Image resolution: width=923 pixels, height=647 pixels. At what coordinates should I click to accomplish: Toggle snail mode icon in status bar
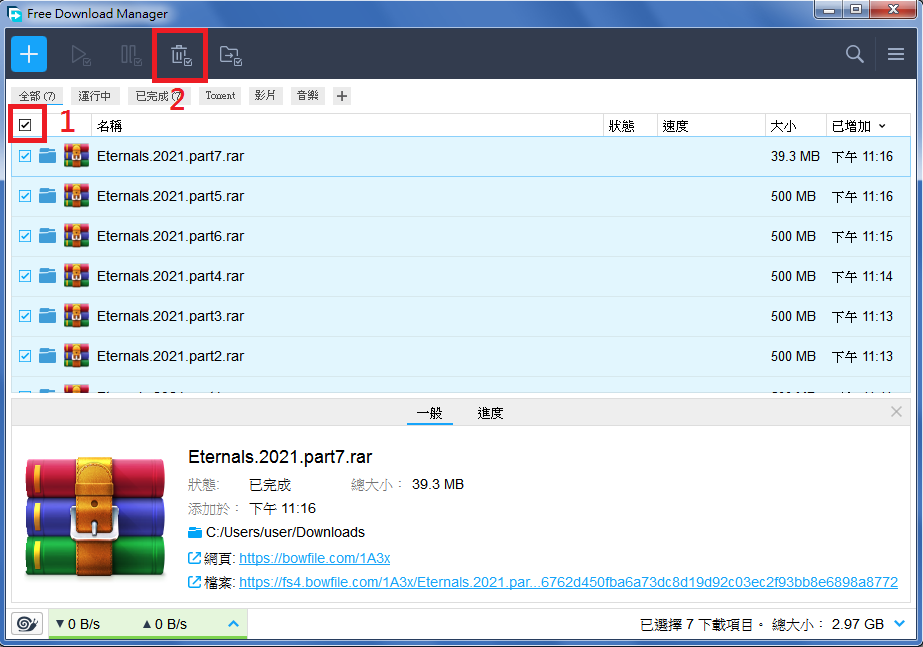[x=27, y=623]
